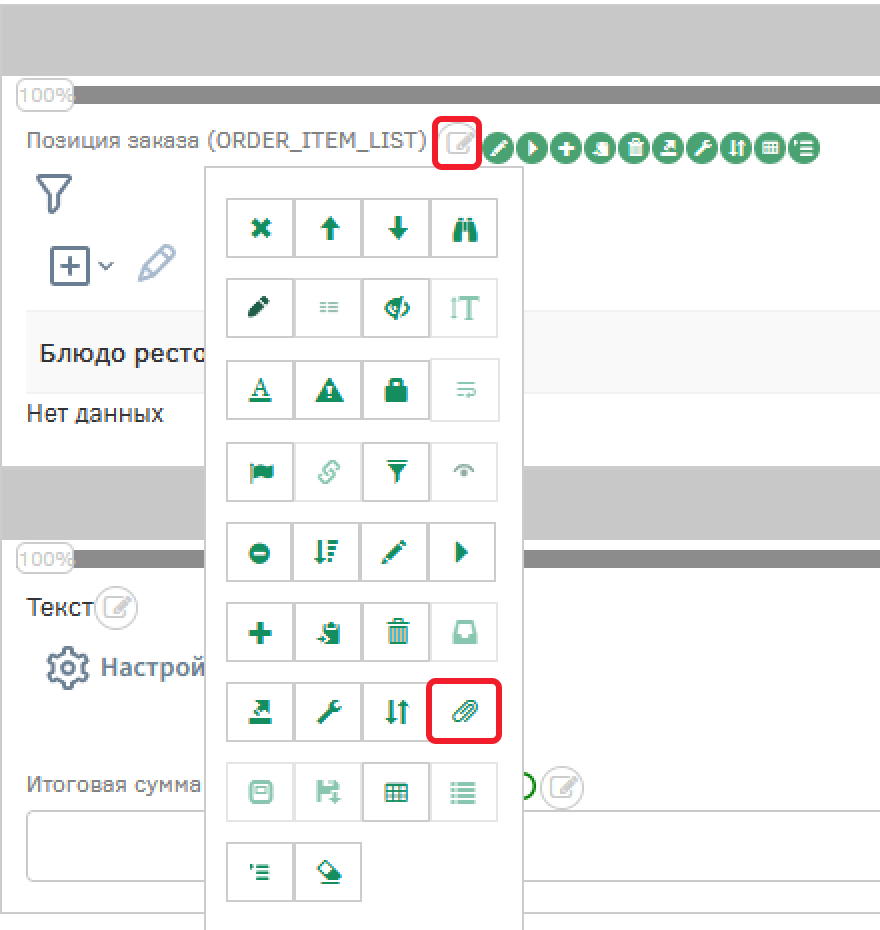
Task: Click the wrench settings icon in popup
Action: (329, 711)
